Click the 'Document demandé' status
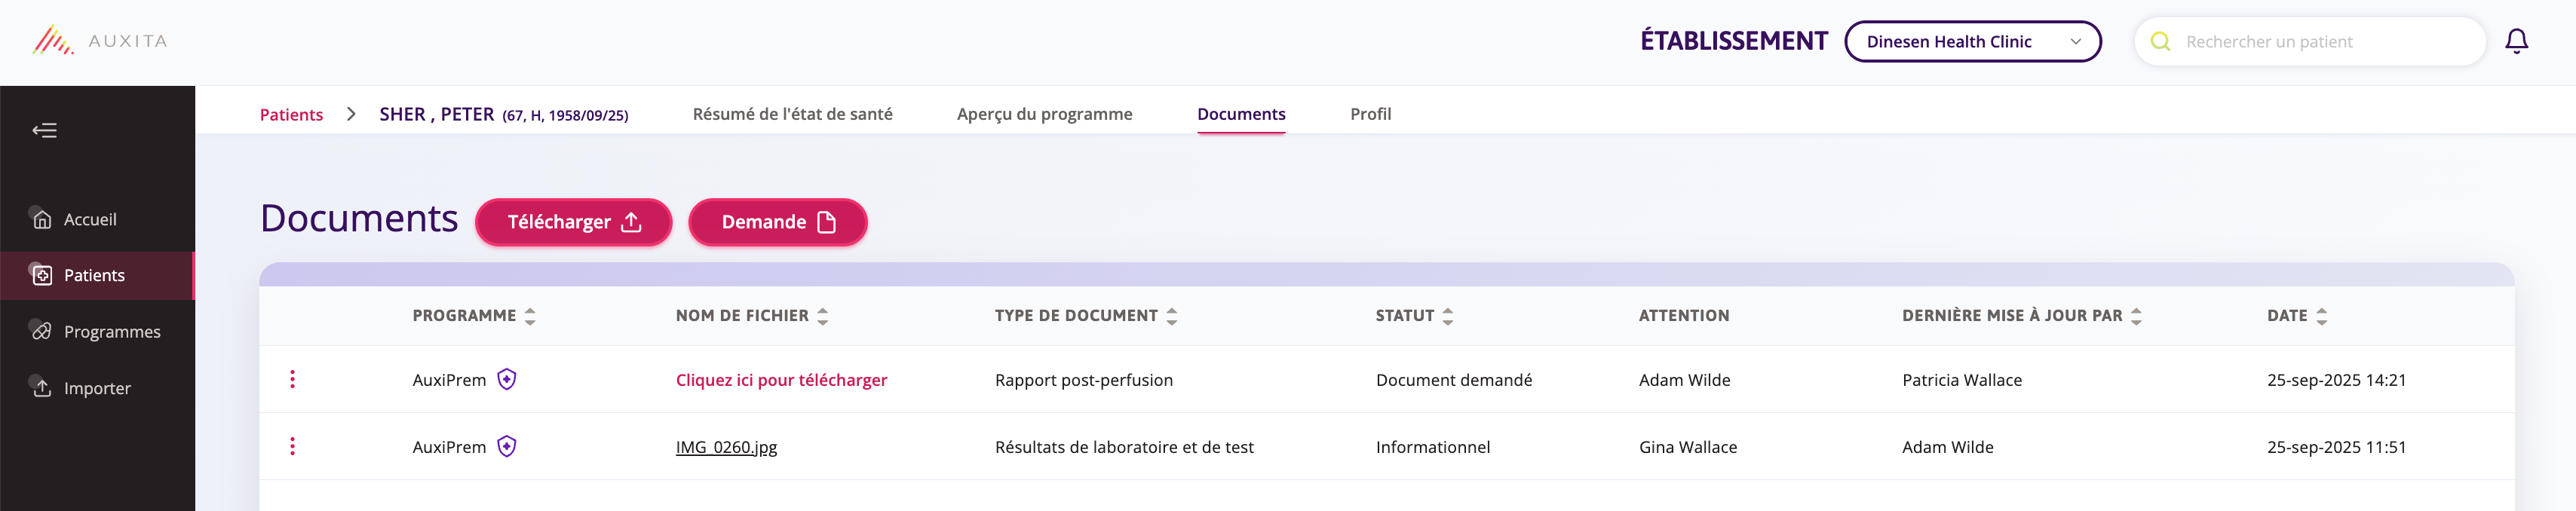2576x511 pixels. (1453, 380)
